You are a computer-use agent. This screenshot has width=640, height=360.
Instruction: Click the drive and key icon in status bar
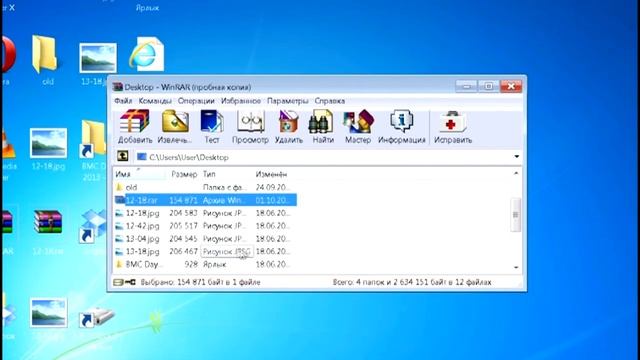[x=124, y=282]
